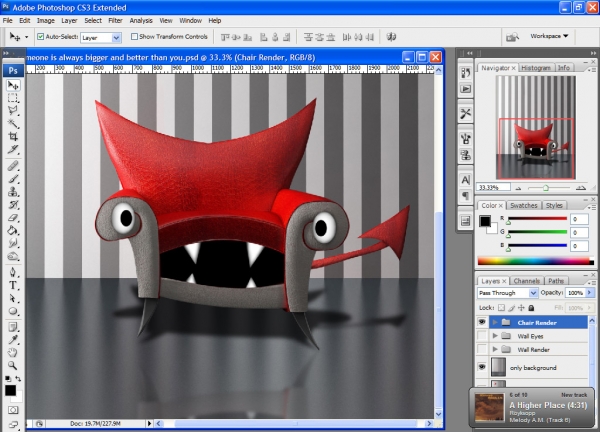Image resolution: width=600 pixels, height=432 pixels.
Task: Switch to the Histogram tab
Action: click(536, 68)
